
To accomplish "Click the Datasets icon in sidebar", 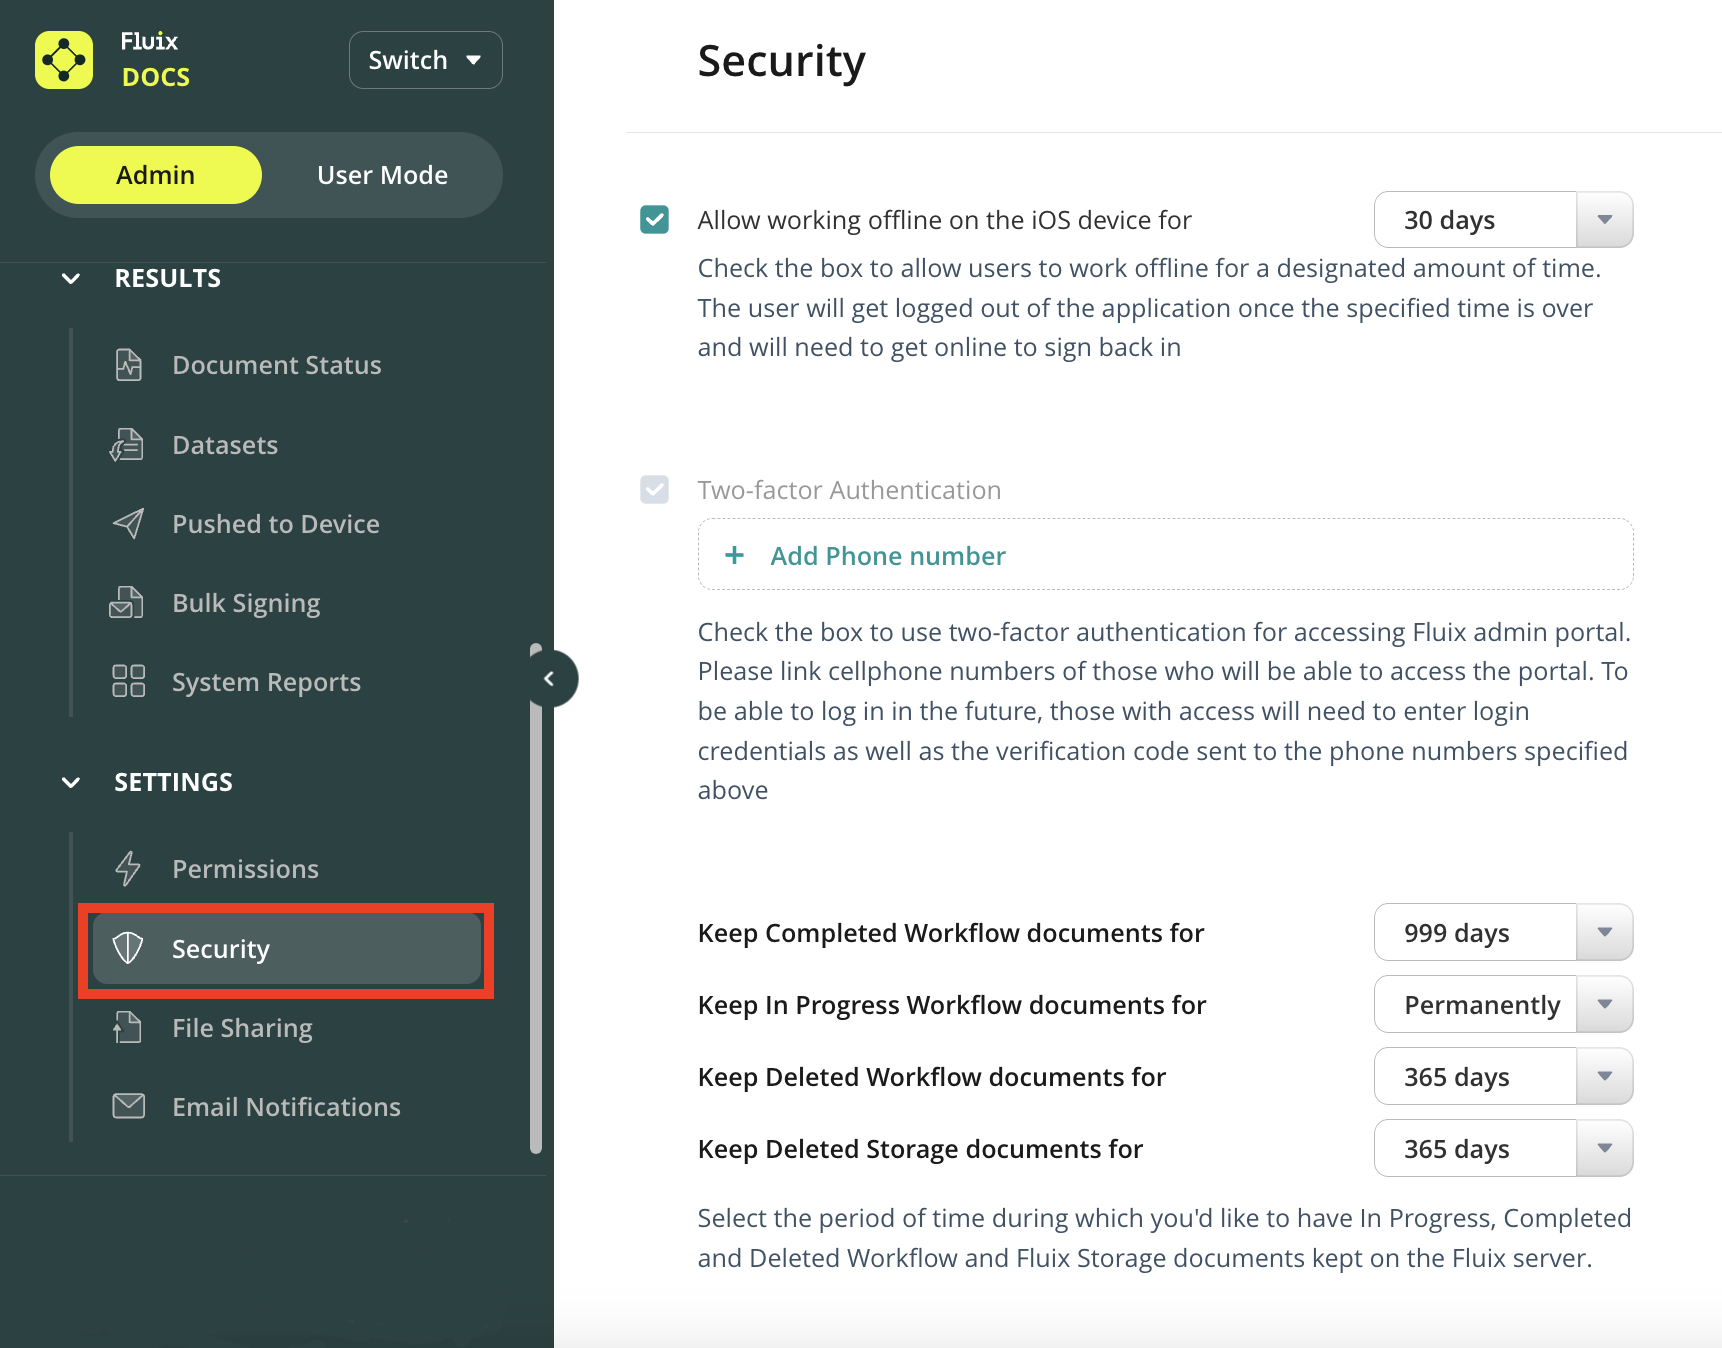I will (x=128, y=445).
